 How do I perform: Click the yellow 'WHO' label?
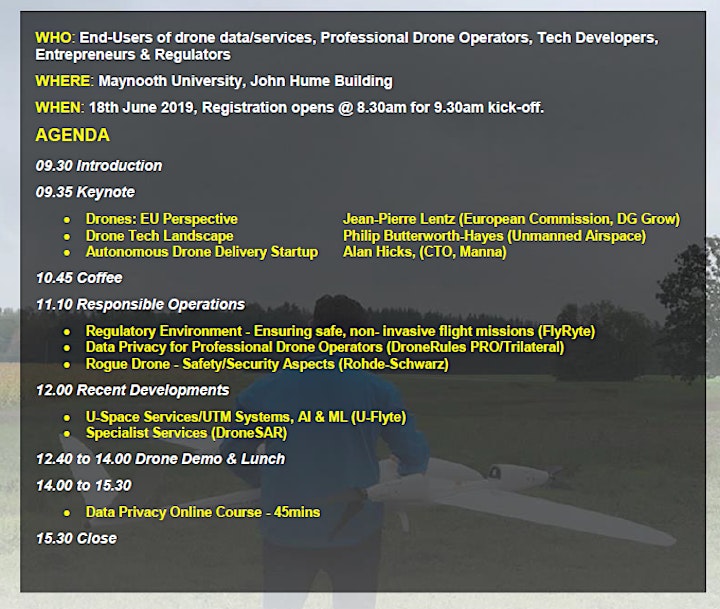[54, 38]
